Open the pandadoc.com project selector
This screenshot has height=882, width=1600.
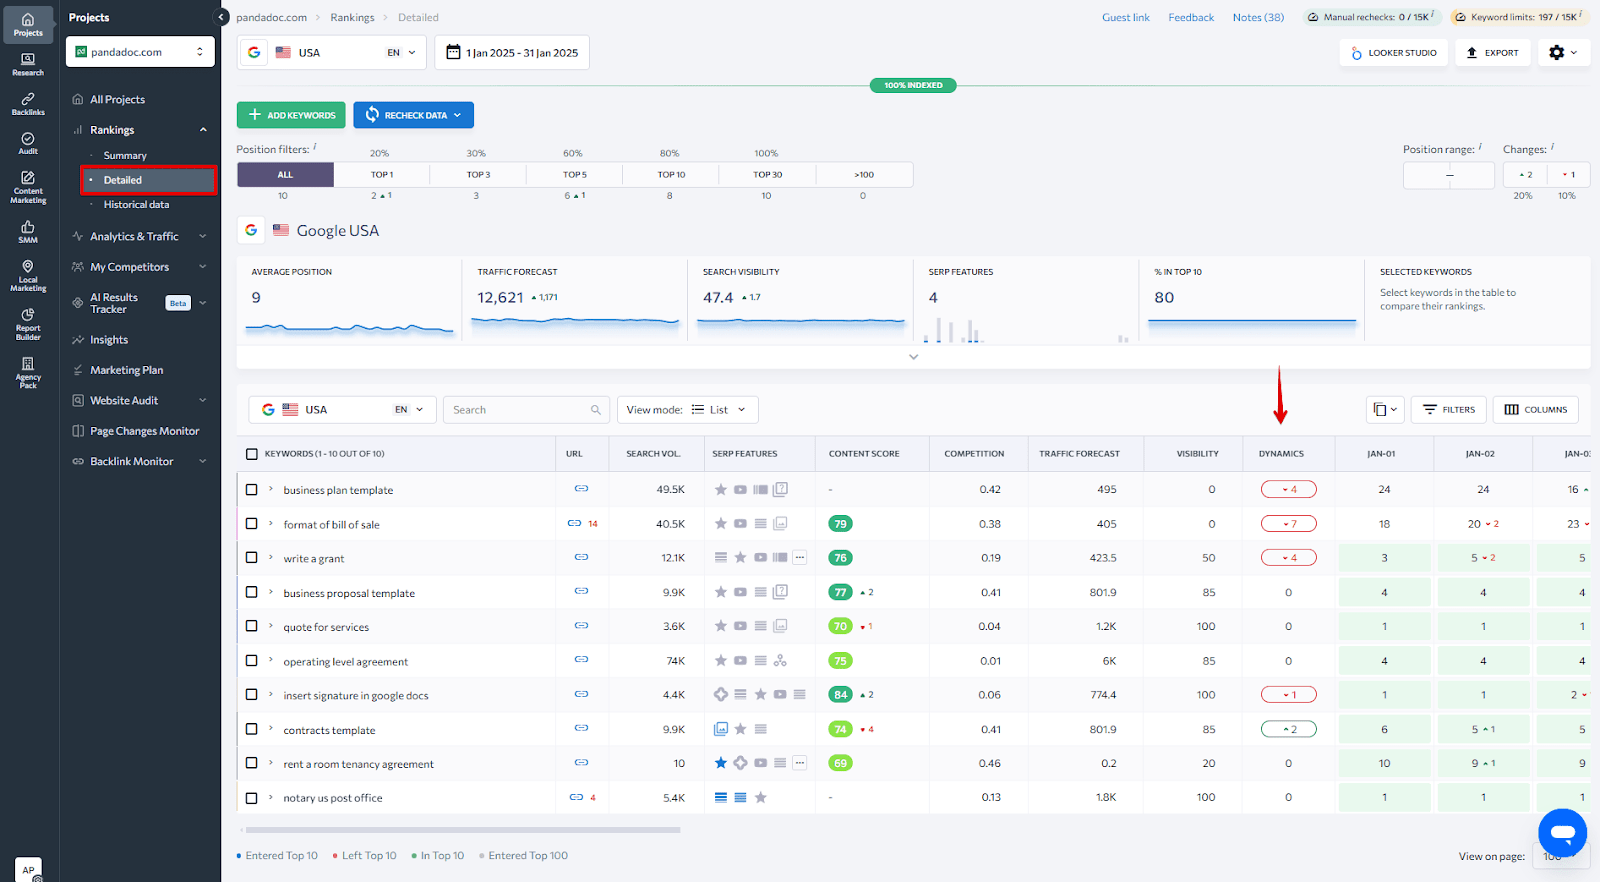click(140, 52)
